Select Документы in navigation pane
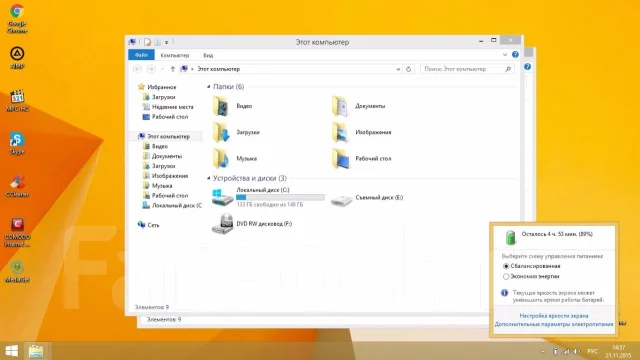The image size is (640, 360). coord(162,156)
